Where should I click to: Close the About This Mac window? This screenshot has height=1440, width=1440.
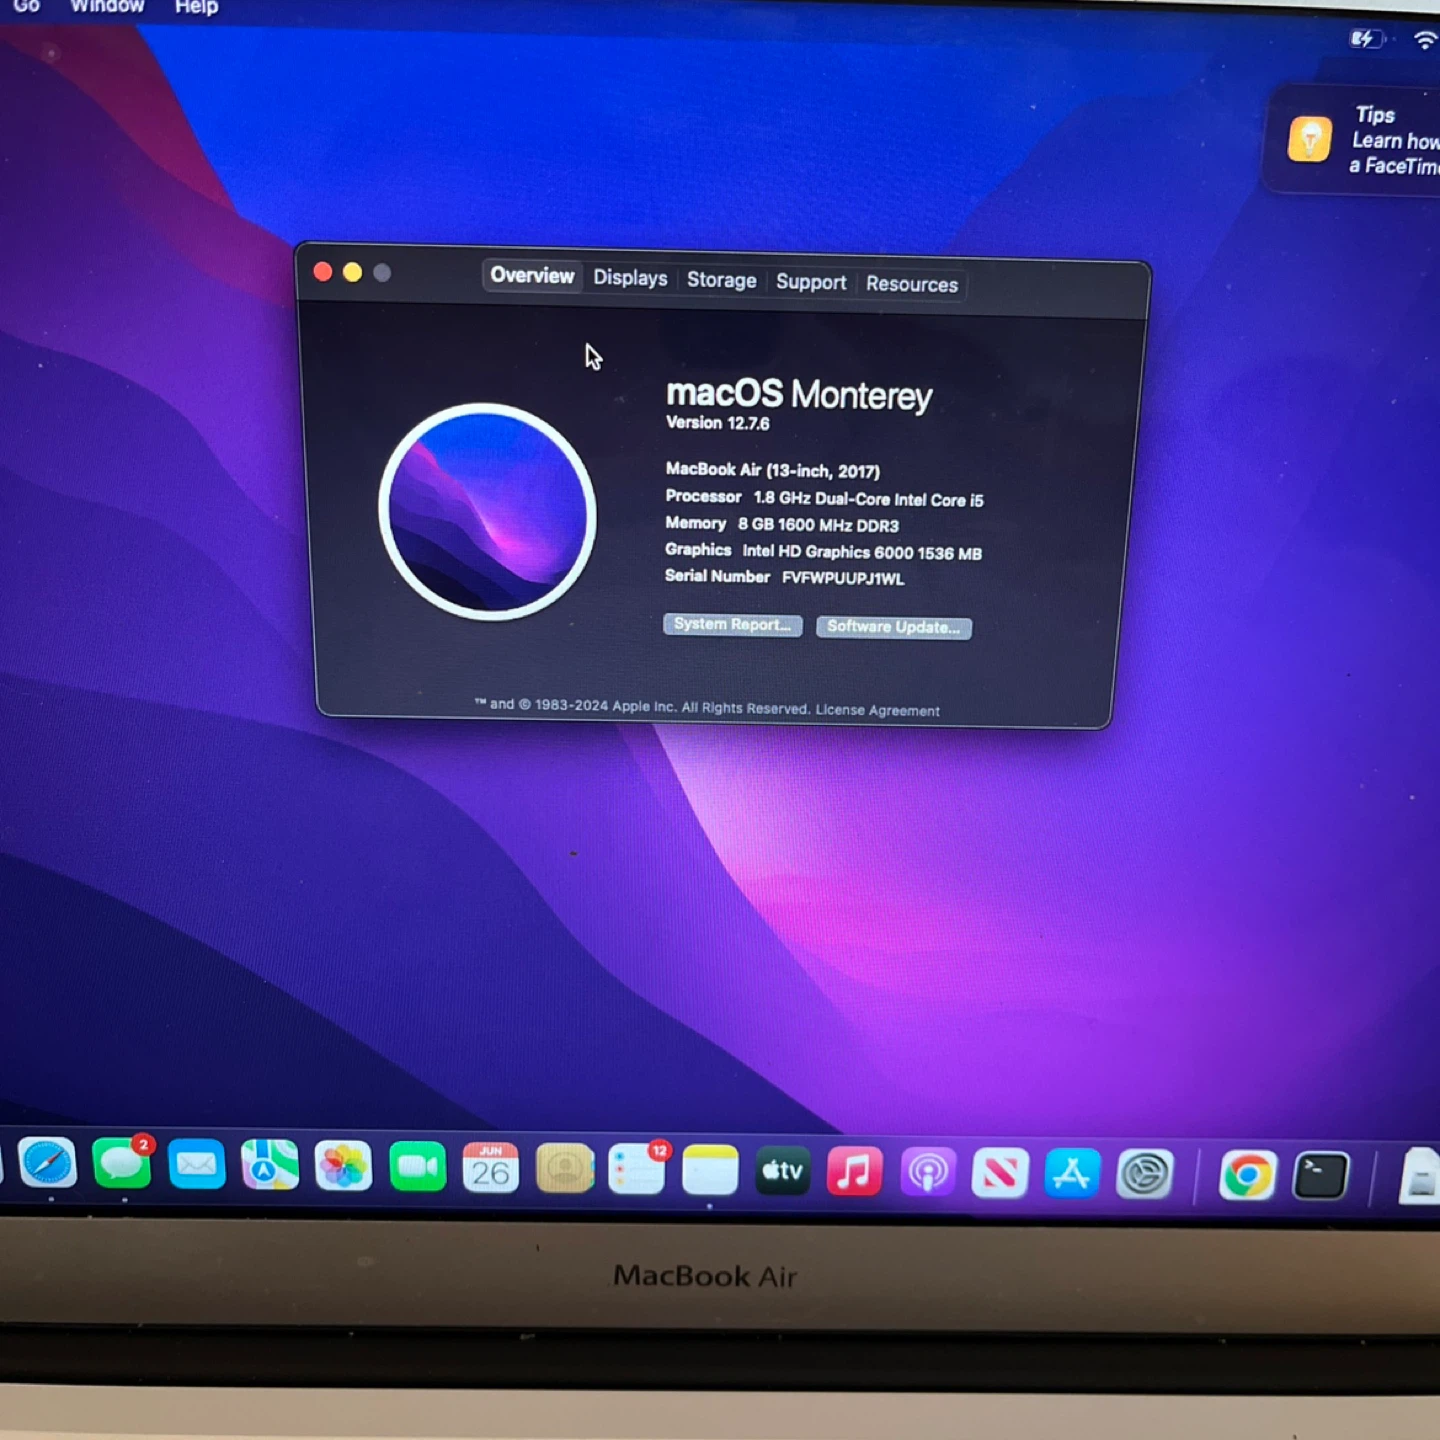coord(323,272)
